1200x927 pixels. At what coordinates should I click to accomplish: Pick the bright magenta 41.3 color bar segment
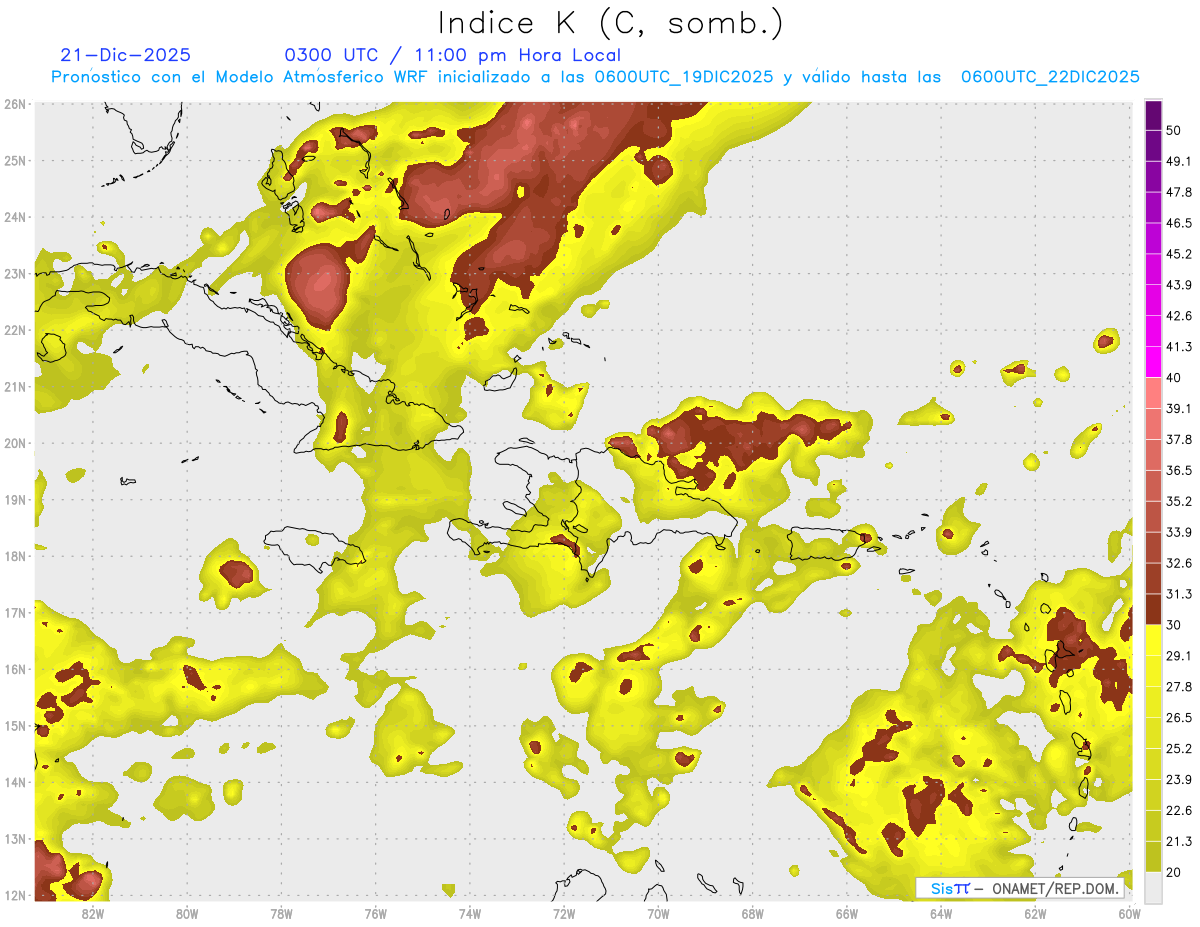(1153, 362)
